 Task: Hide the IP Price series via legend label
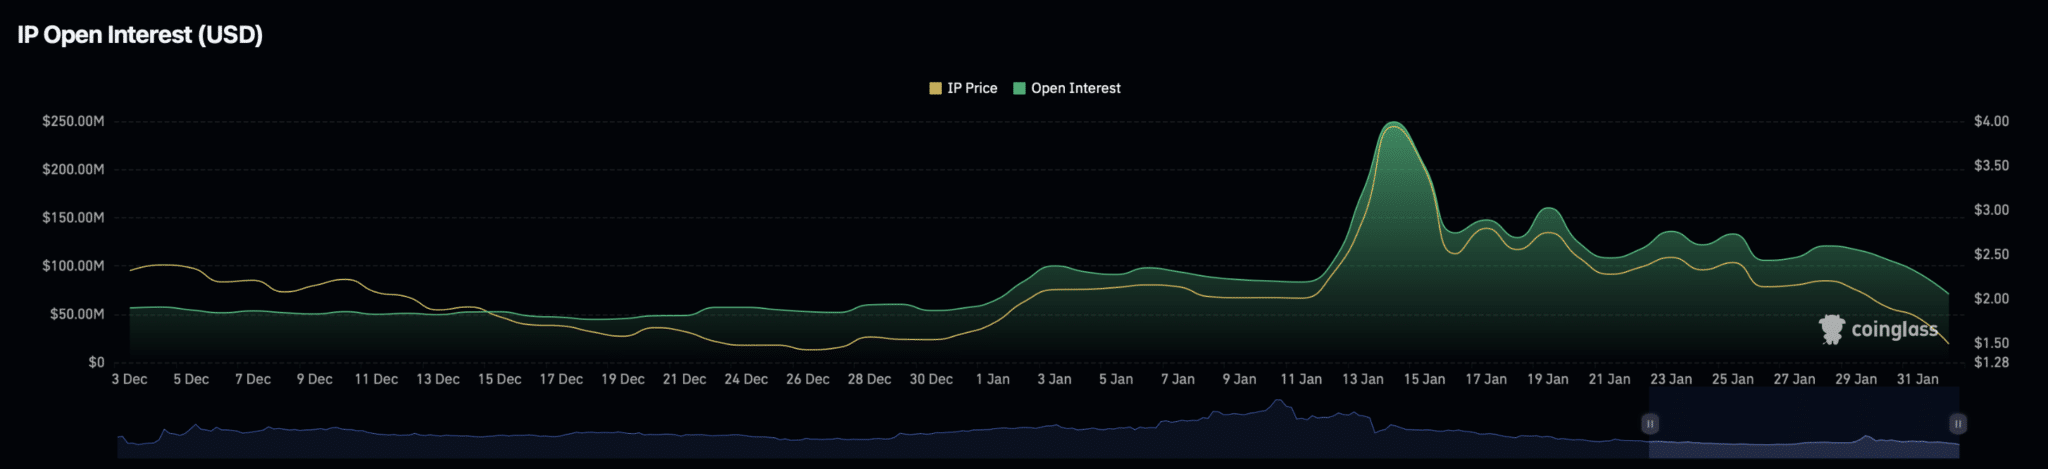pos(972,88)
